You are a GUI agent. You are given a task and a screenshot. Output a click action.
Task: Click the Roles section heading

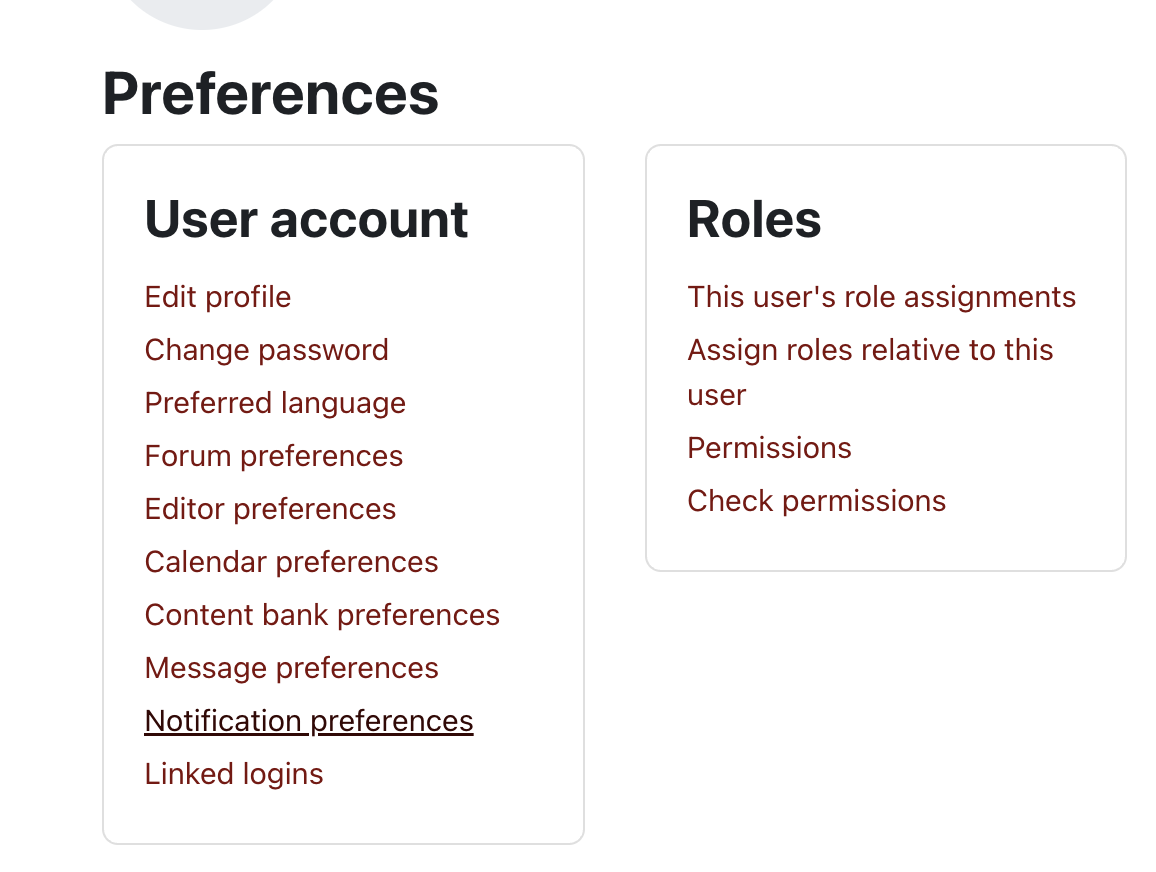(754, 219)
